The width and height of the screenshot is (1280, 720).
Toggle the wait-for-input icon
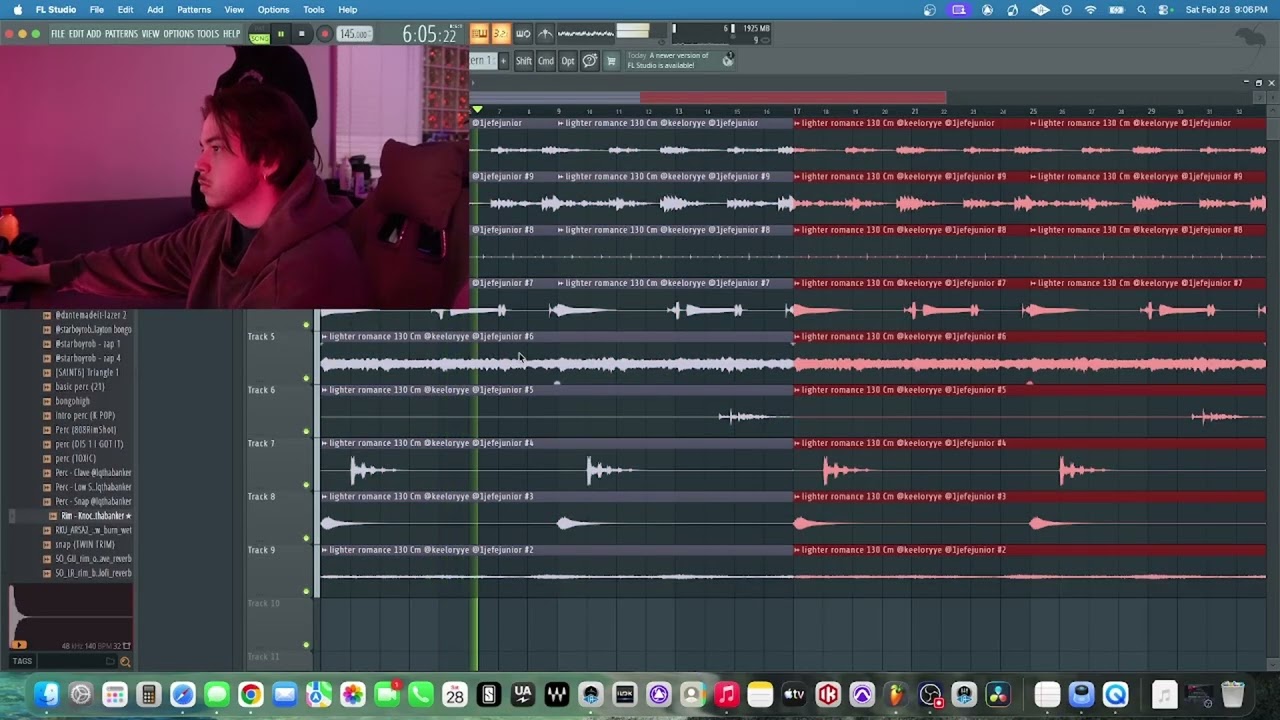point(523,34)
